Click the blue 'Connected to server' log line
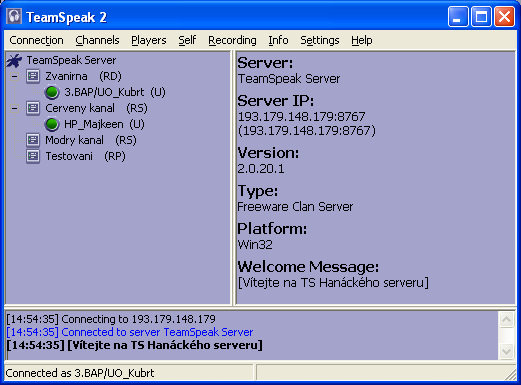Image resolution: width=521 pixels, height=385 pixels. (130, 332)
